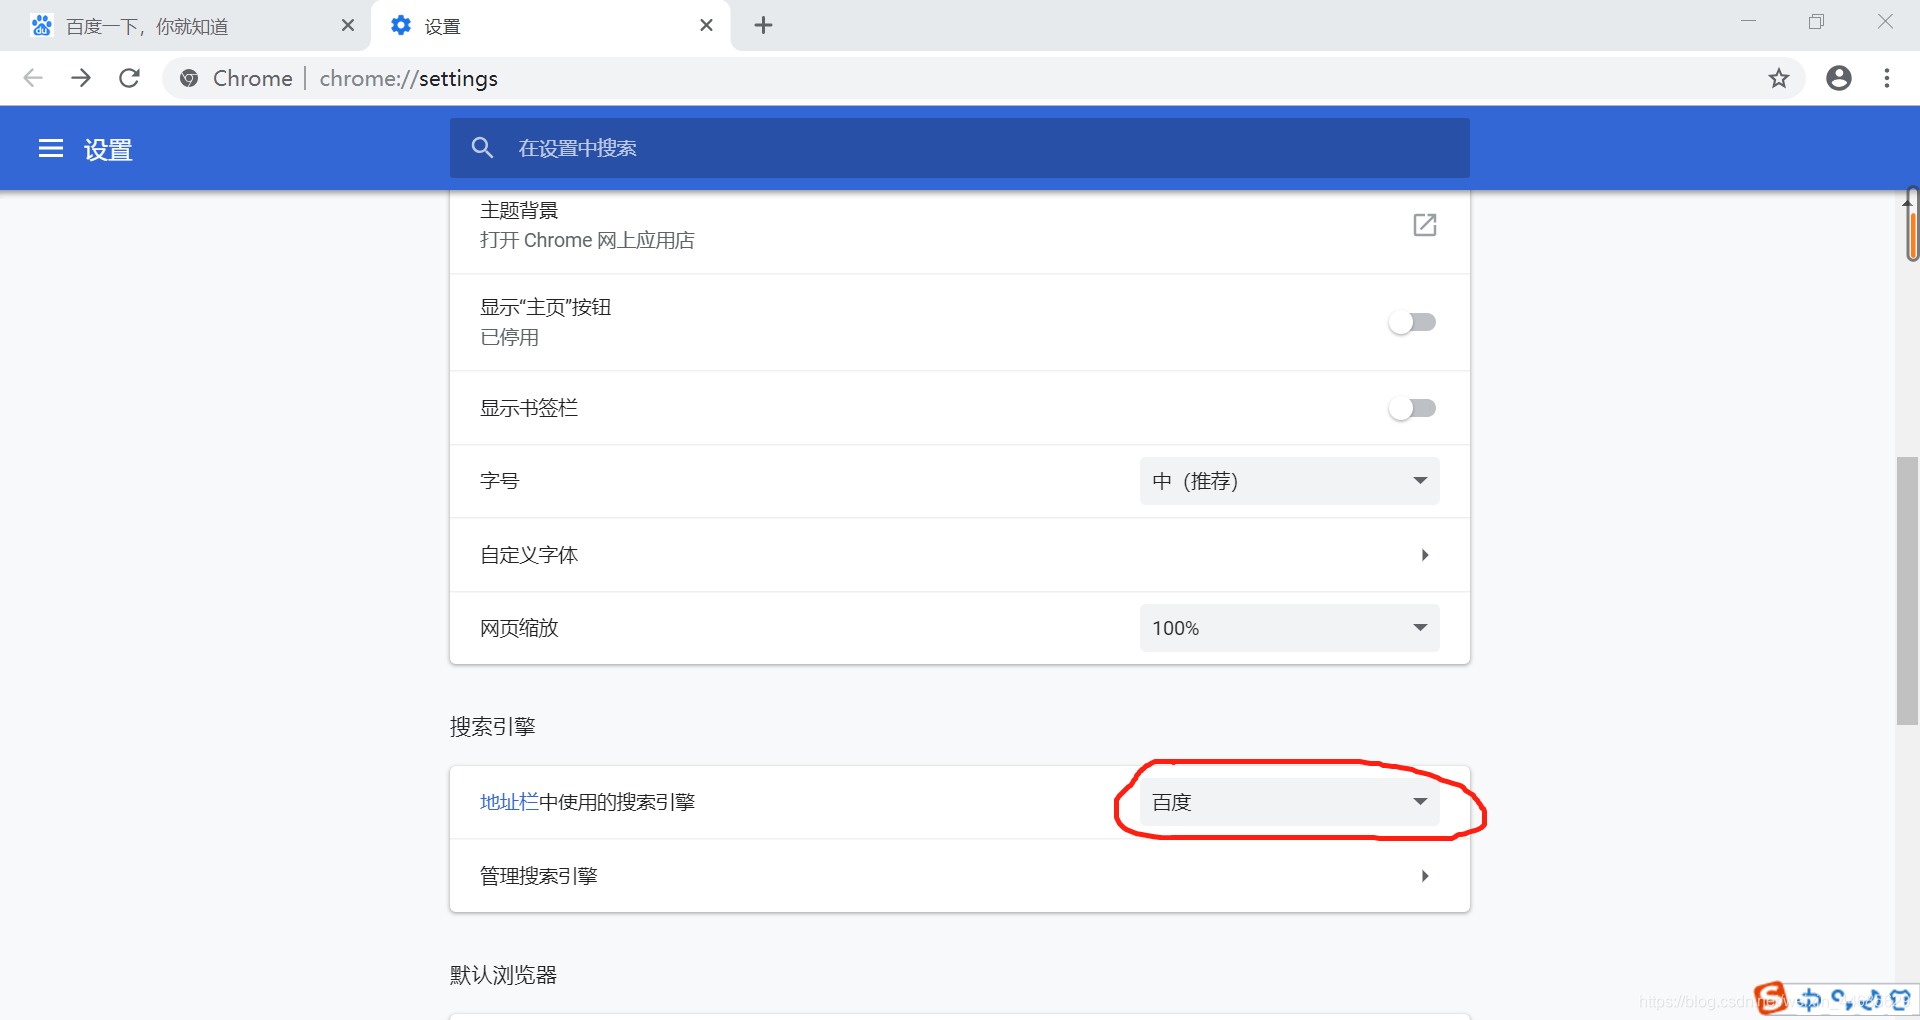Click the 已停用 status text

point(509,338)
